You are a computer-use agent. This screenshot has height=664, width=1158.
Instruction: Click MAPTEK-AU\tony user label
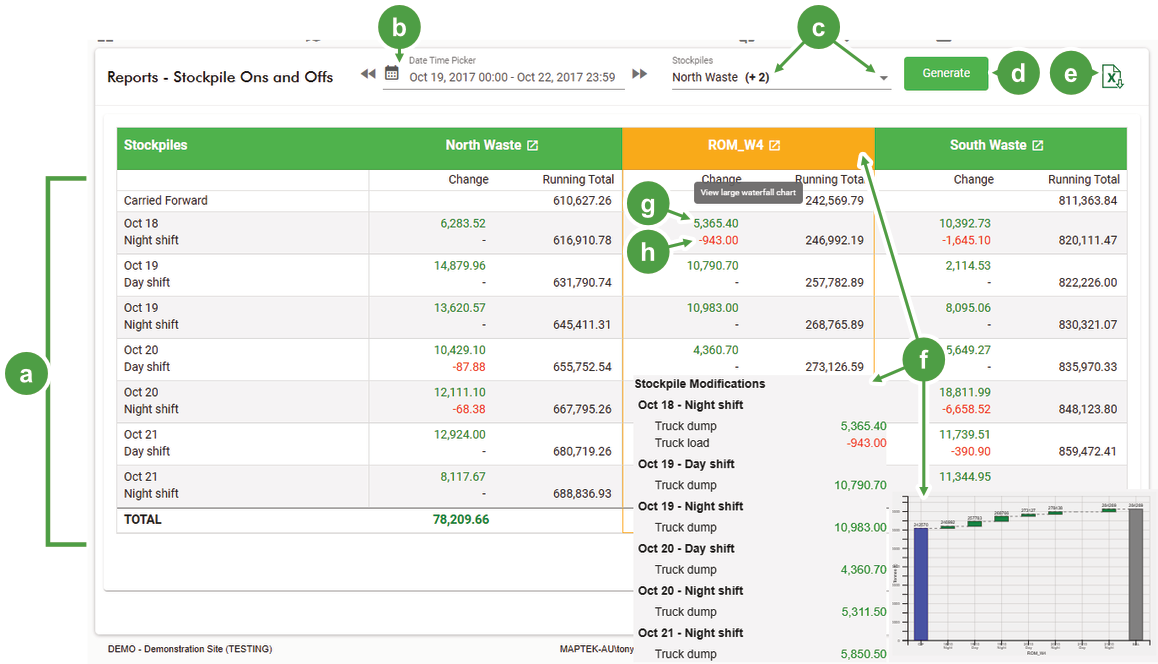[597, 649]
